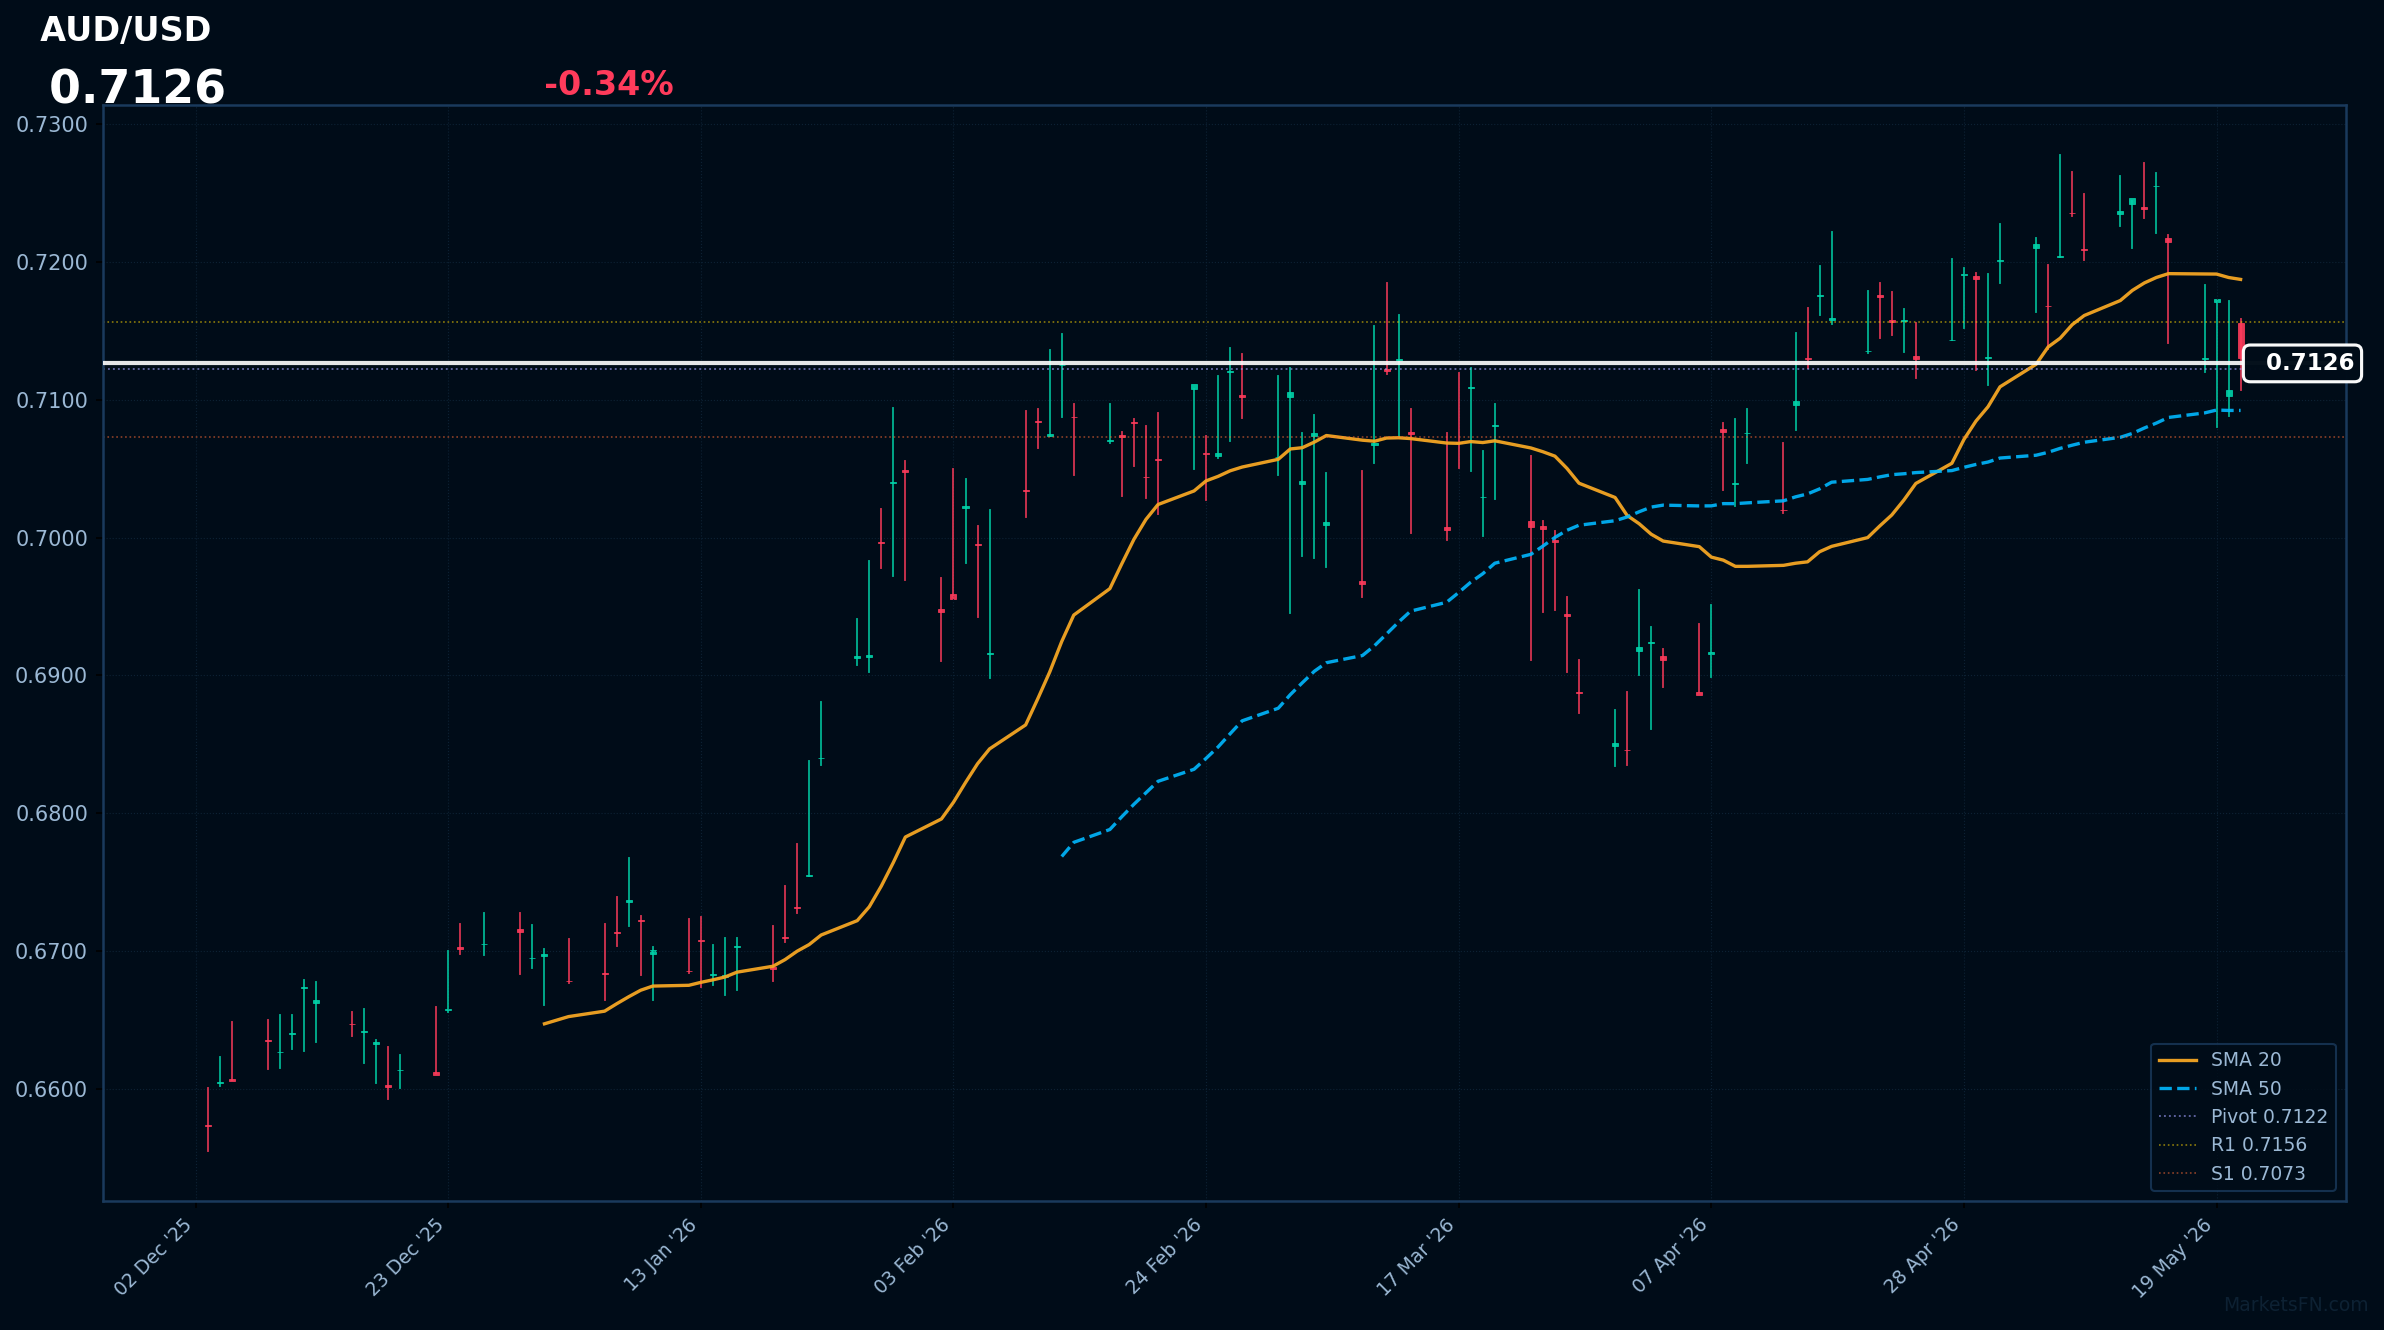Select the SMA 20 legend entry
Viewport: 2384px width, 1330px height.
point(2246,1060)
